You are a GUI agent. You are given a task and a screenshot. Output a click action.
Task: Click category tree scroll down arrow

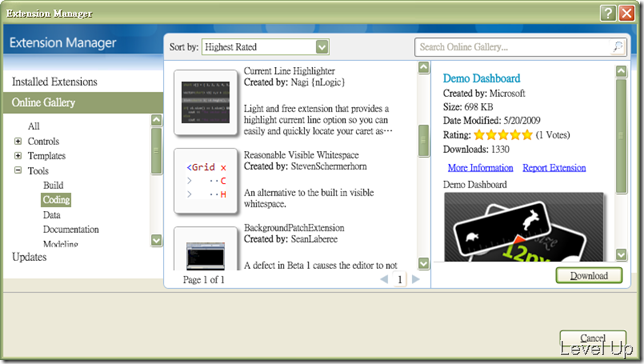click(x=156, y=240)
